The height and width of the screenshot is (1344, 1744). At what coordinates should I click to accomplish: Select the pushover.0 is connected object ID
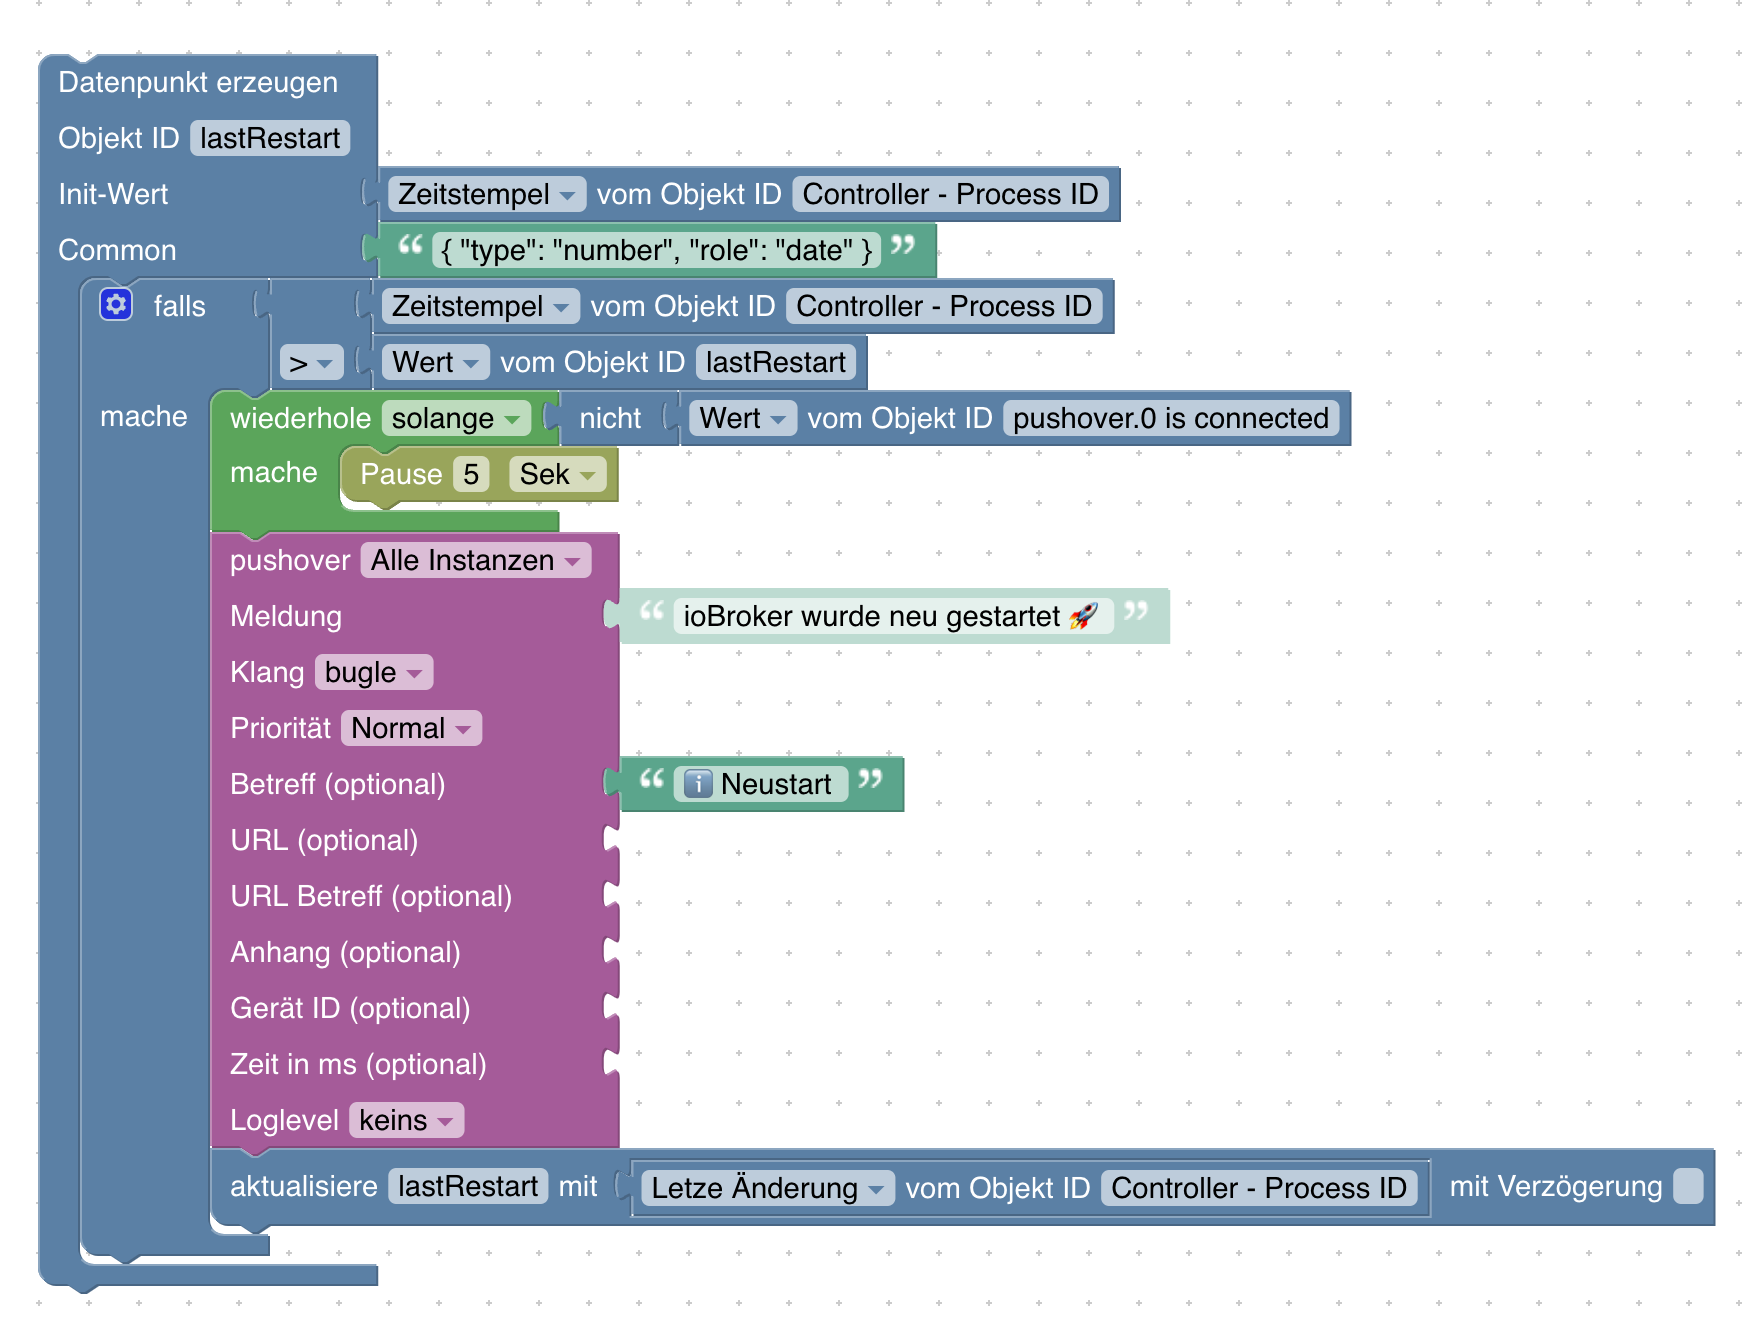[x=1171, y=418]
